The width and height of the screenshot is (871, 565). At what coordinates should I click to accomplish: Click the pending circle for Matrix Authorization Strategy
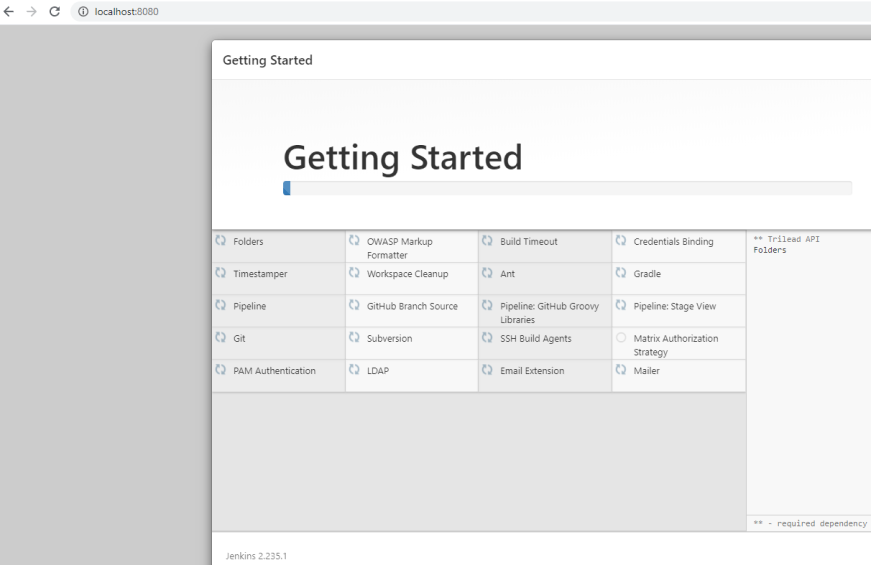click(x=621, y=338)
